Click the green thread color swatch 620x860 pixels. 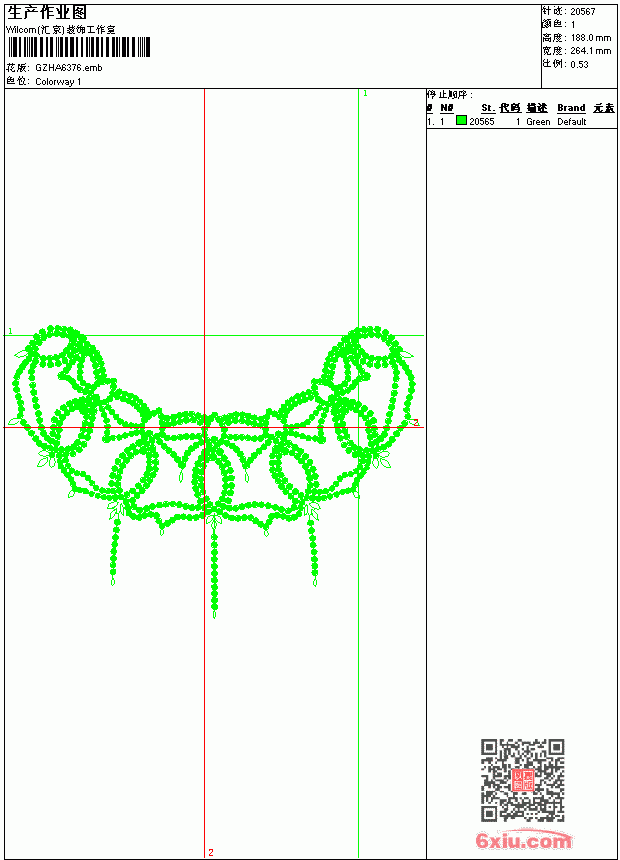tap(461, 121)
